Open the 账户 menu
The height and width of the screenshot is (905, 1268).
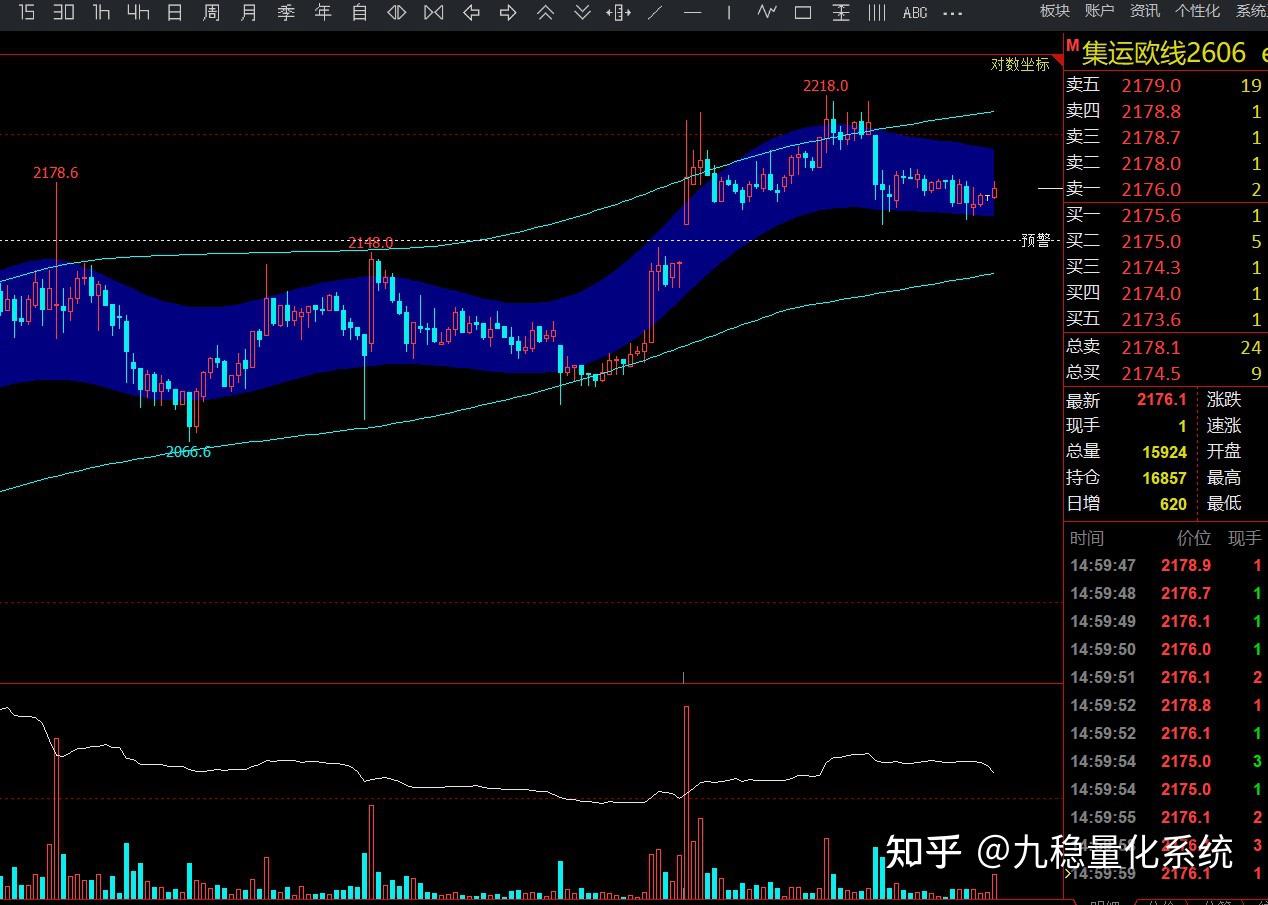click(x=1099, y=11)
